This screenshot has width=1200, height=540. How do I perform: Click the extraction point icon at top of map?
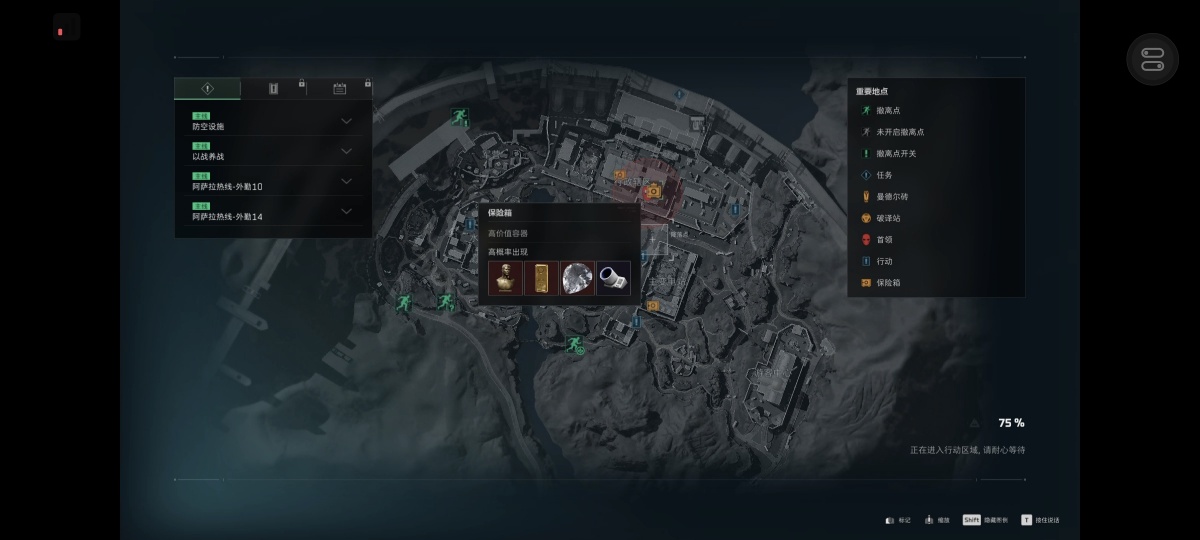coord(459,117)
